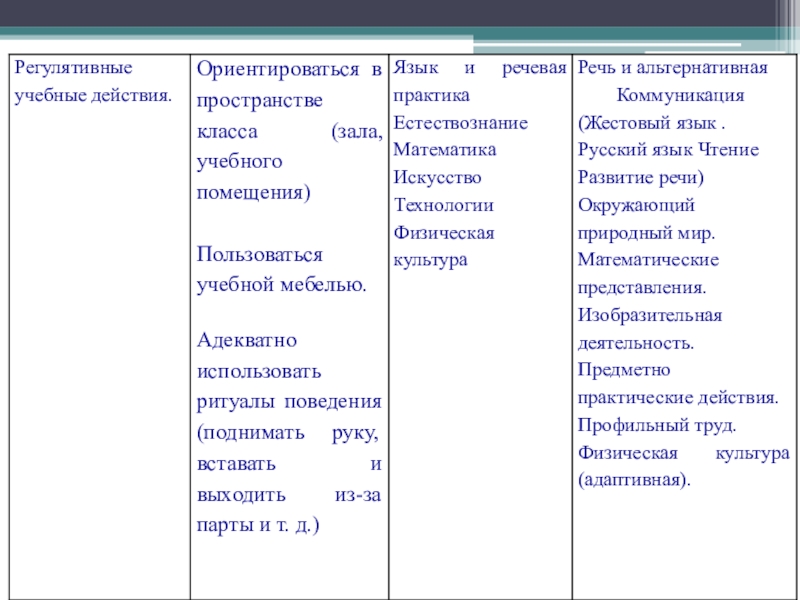
Task: Click 'Окружающий природный мир.' entry
Action: click(646, 218)
